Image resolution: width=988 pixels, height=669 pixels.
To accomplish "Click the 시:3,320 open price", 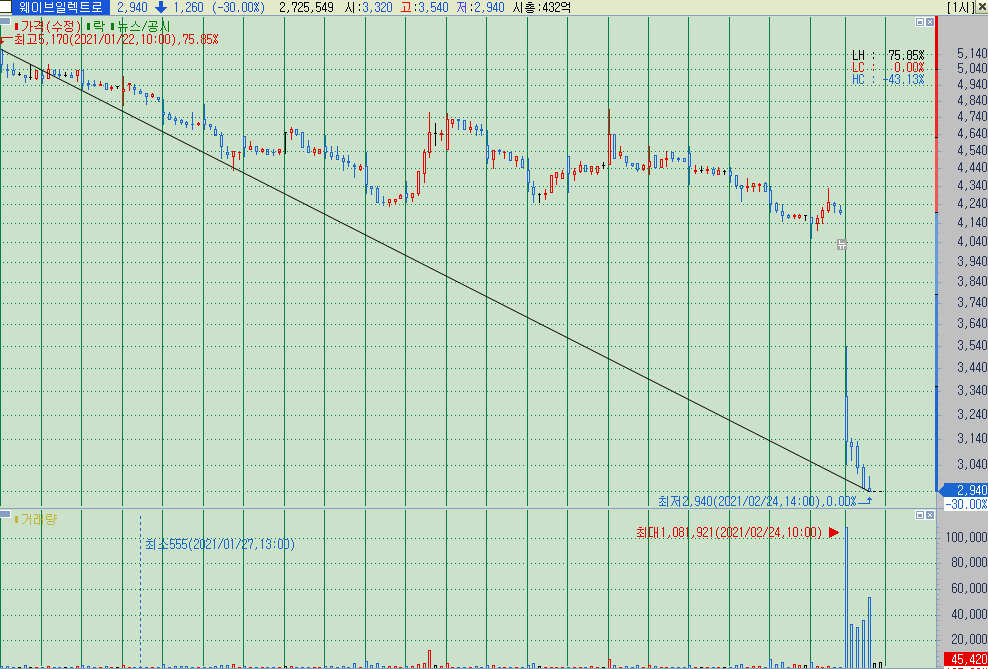I will (367, 8).
